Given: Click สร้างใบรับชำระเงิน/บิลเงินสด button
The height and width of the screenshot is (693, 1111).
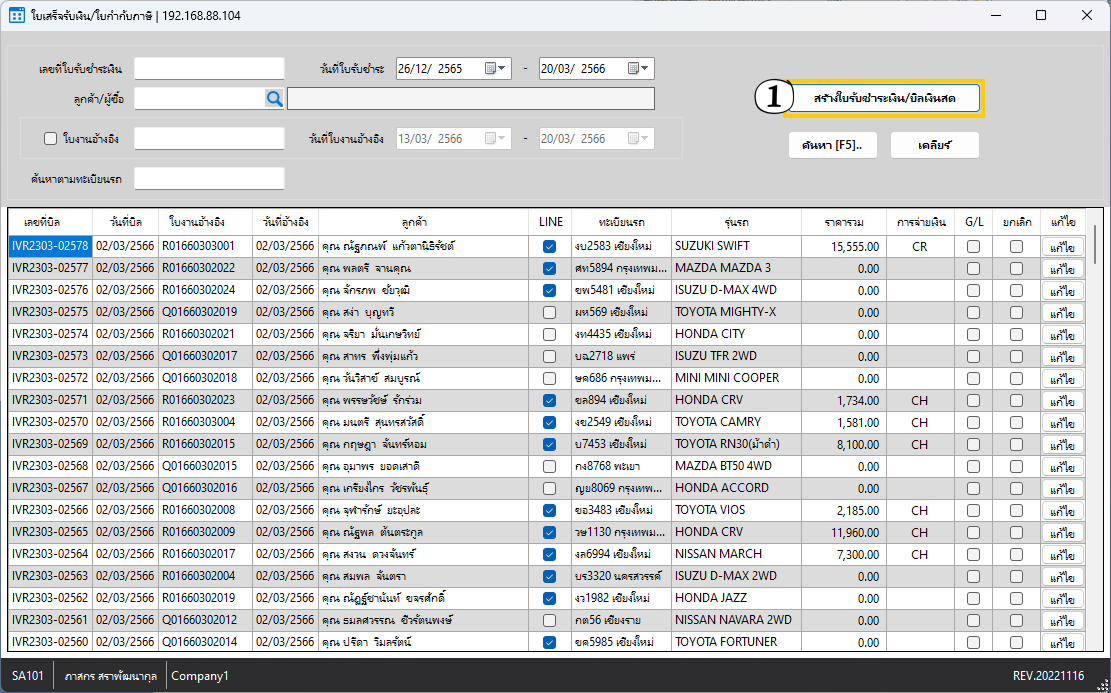Looking at the screenshot, I should [x=885, y=98].
